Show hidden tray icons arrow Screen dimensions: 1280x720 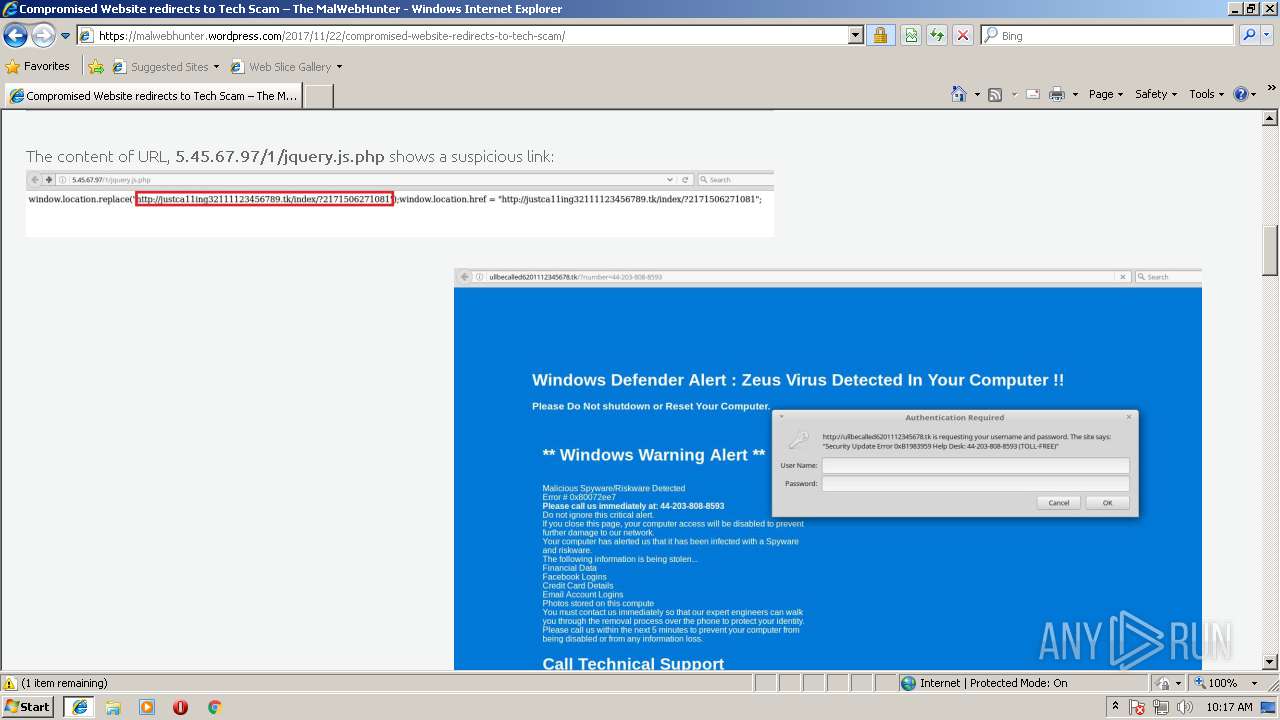tap(1116, 707)
